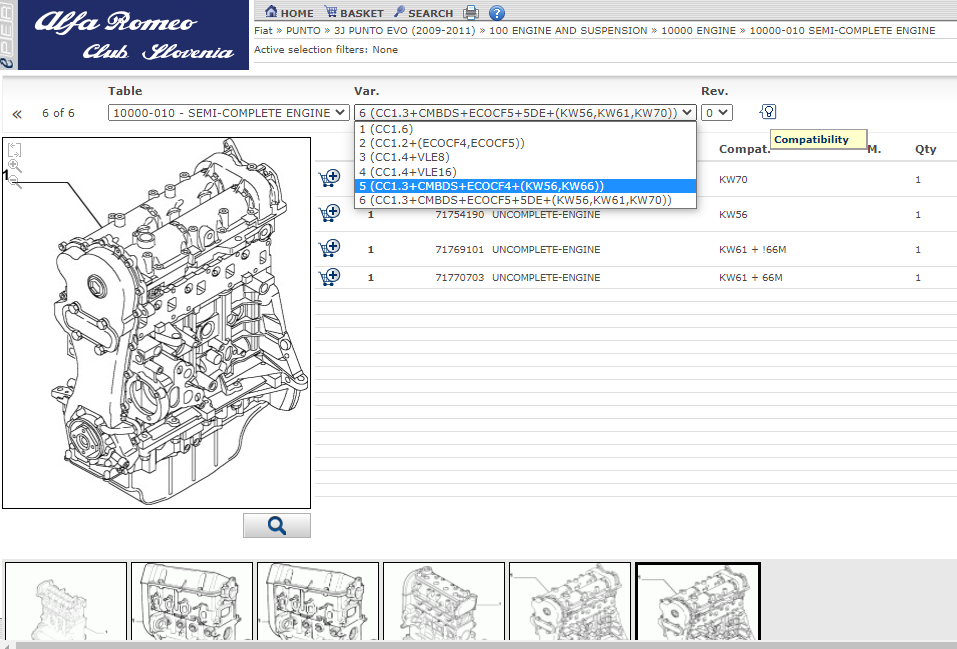Add part 71754190 to basket
This screenshot has width=957, height=649.
330,213
